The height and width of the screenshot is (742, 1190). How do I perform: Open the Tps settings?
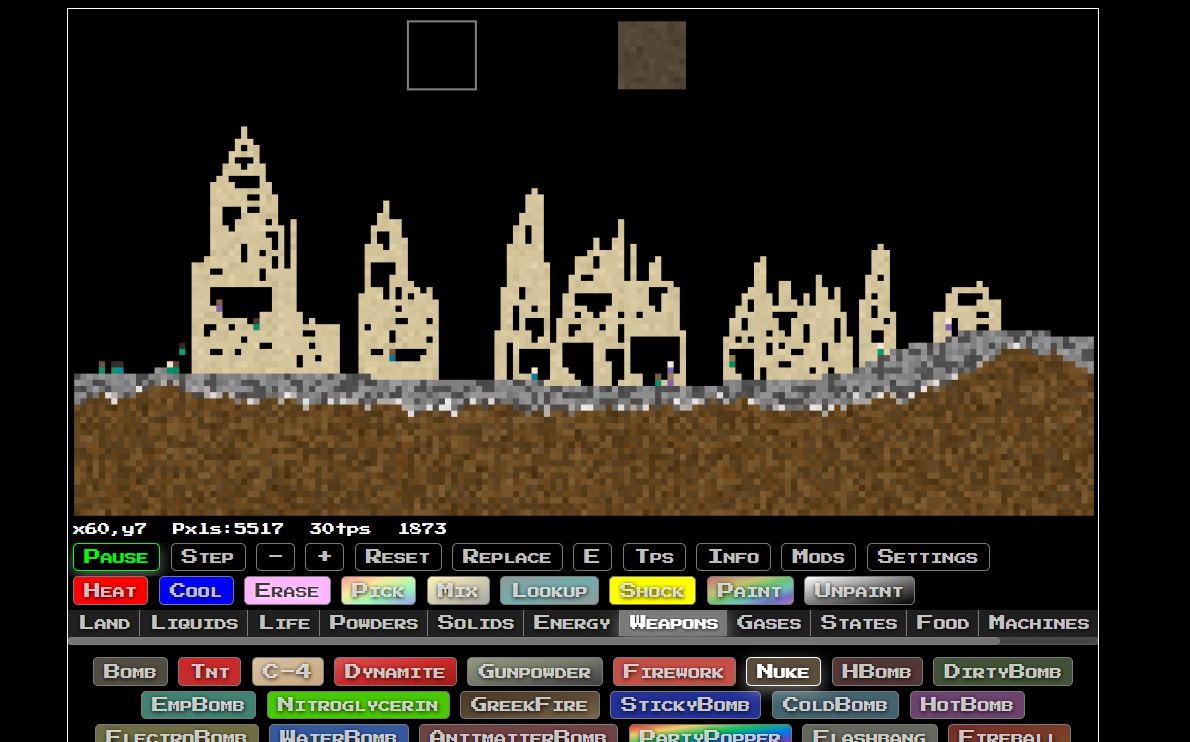click(654, 557)
